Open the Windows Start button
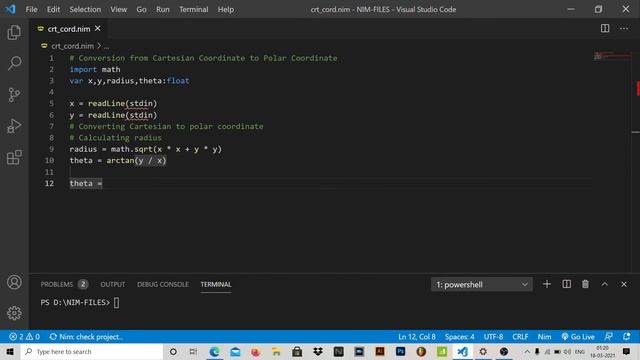Screen dimensions: 640x360 [x=10, y=351]
